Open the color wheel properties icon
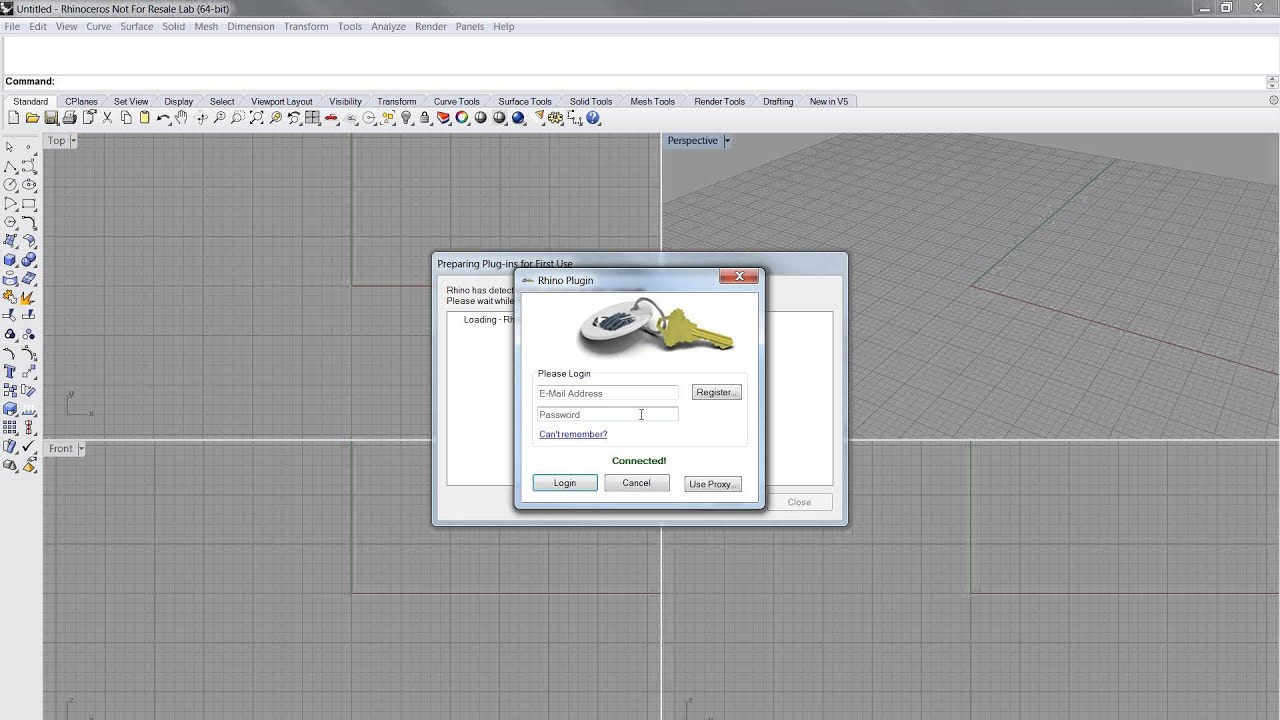This screenshot has height=720, width=1280. [462, 118]
